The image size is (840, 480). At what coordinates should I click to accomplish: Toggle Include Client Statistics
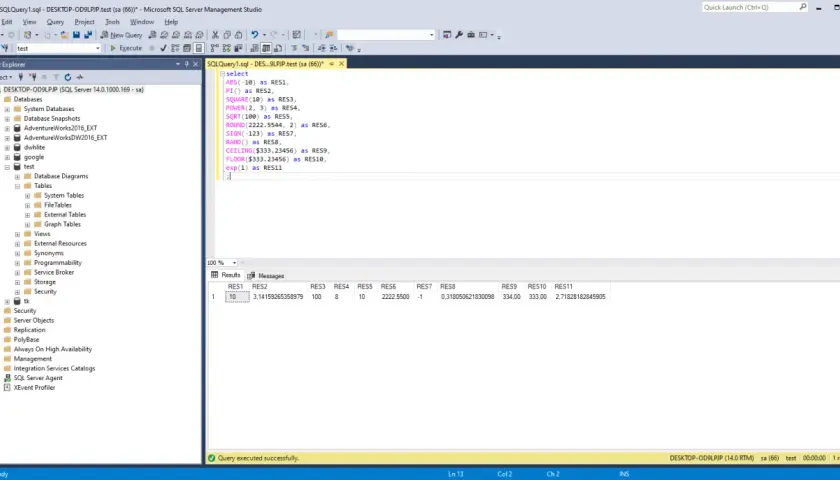click(x=238, y=48)
